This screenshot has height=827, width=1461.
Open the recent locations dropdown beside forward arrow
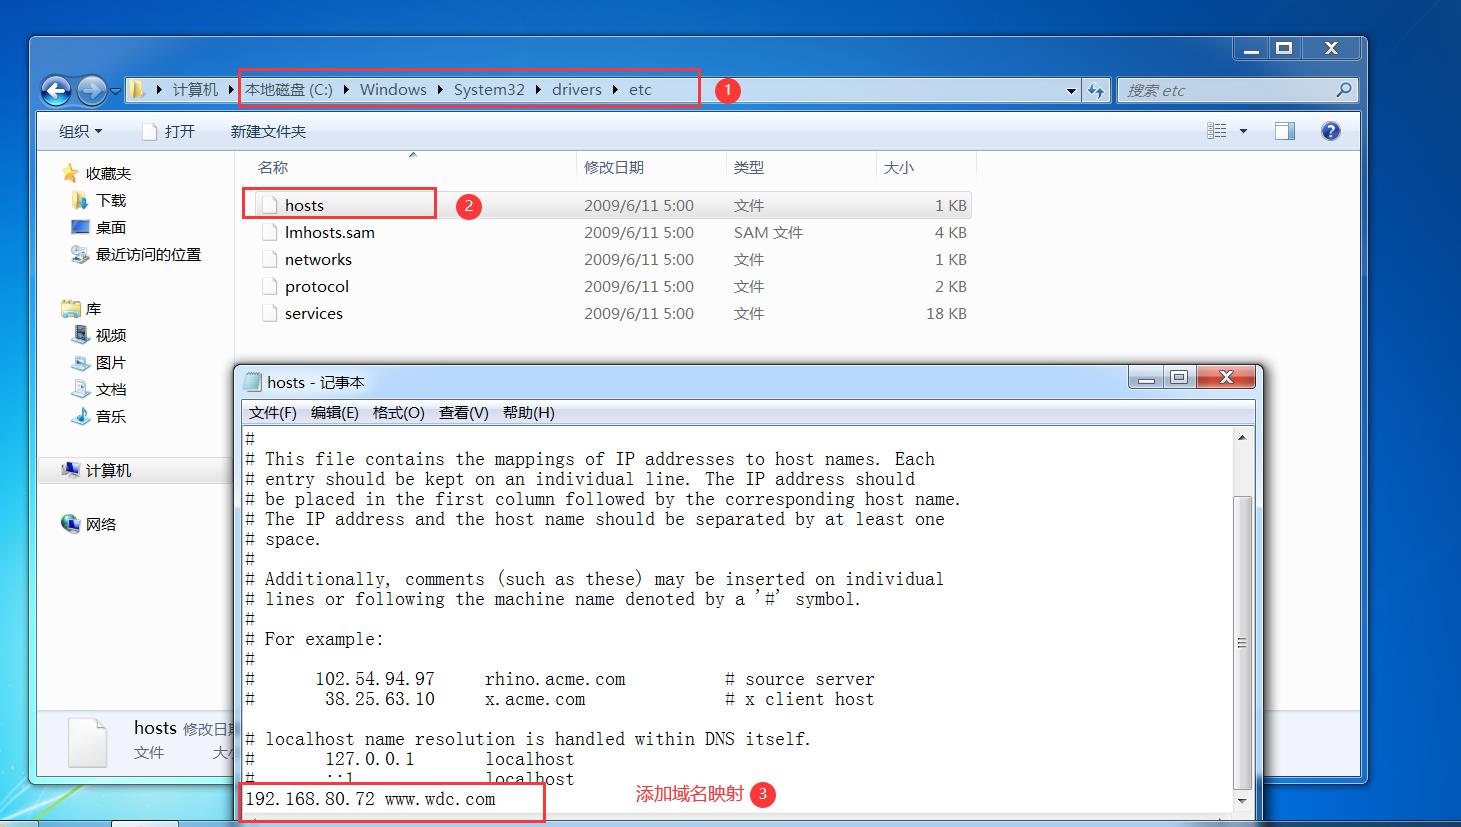115,91
